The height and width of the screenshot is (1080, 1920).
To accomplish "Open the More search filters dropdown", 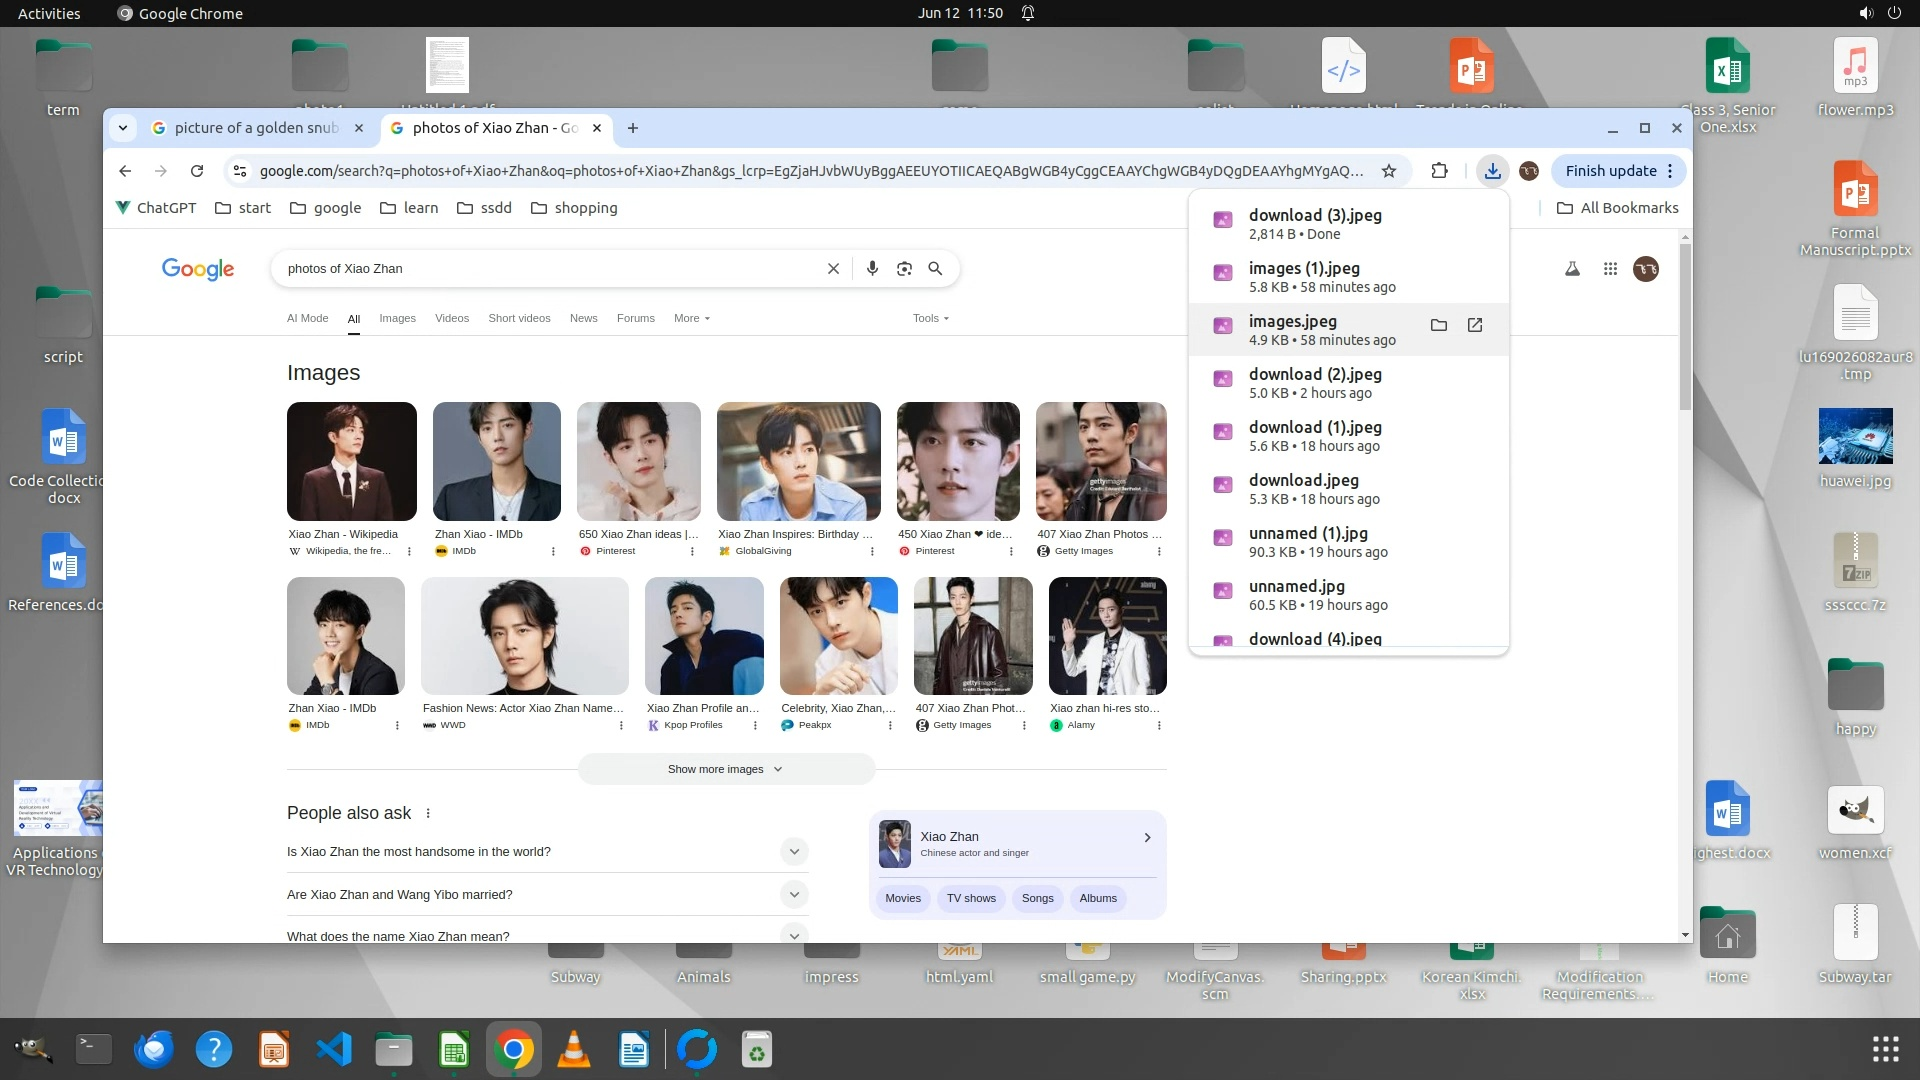I will point(692,318).
